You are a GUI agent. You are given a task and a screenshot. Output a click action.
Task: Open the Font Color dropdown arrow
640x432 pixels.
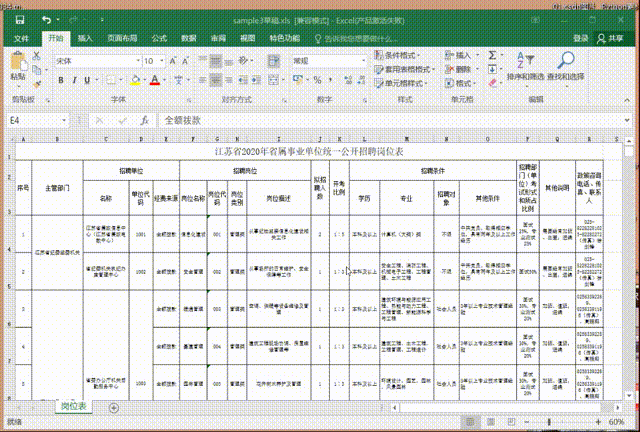click(x=164, y=80)
